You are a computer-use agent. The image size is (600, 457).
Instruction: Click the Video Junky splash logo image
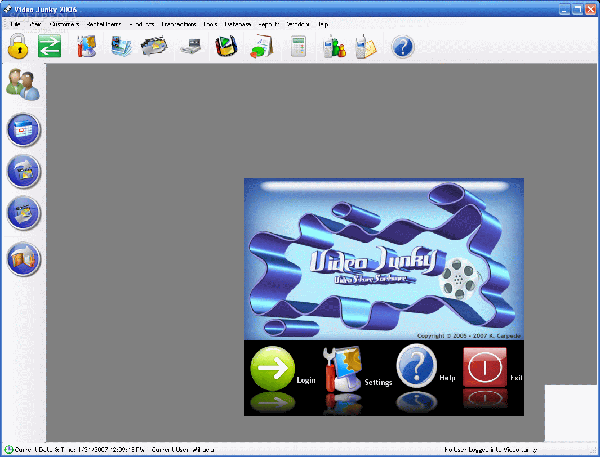tap(384, 259)
